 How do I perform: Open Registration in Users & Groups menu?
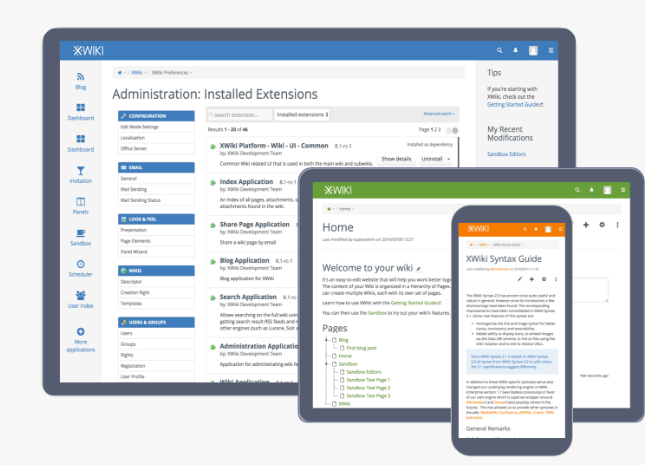point(156,366)
